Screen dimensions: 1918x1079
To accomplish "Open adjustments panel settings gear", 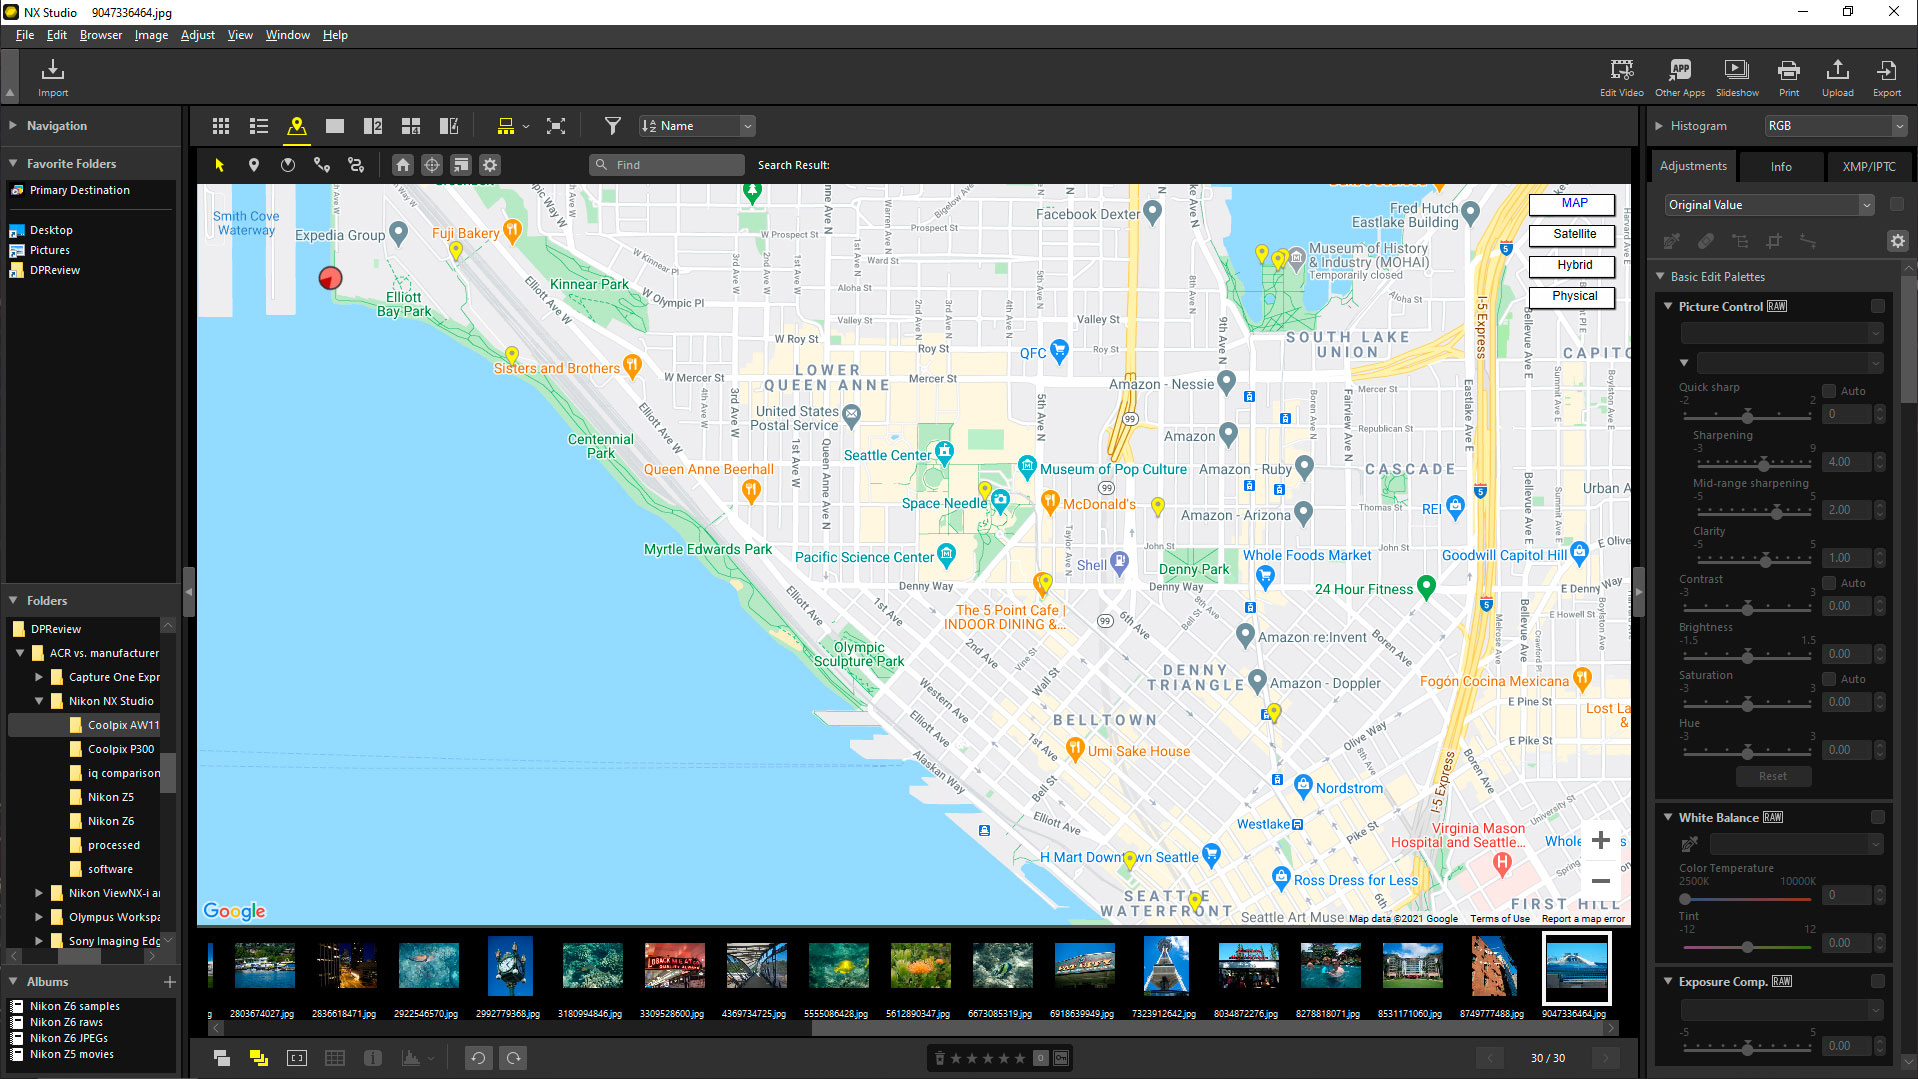I will pyautogui.click(x=1897, y=241).
